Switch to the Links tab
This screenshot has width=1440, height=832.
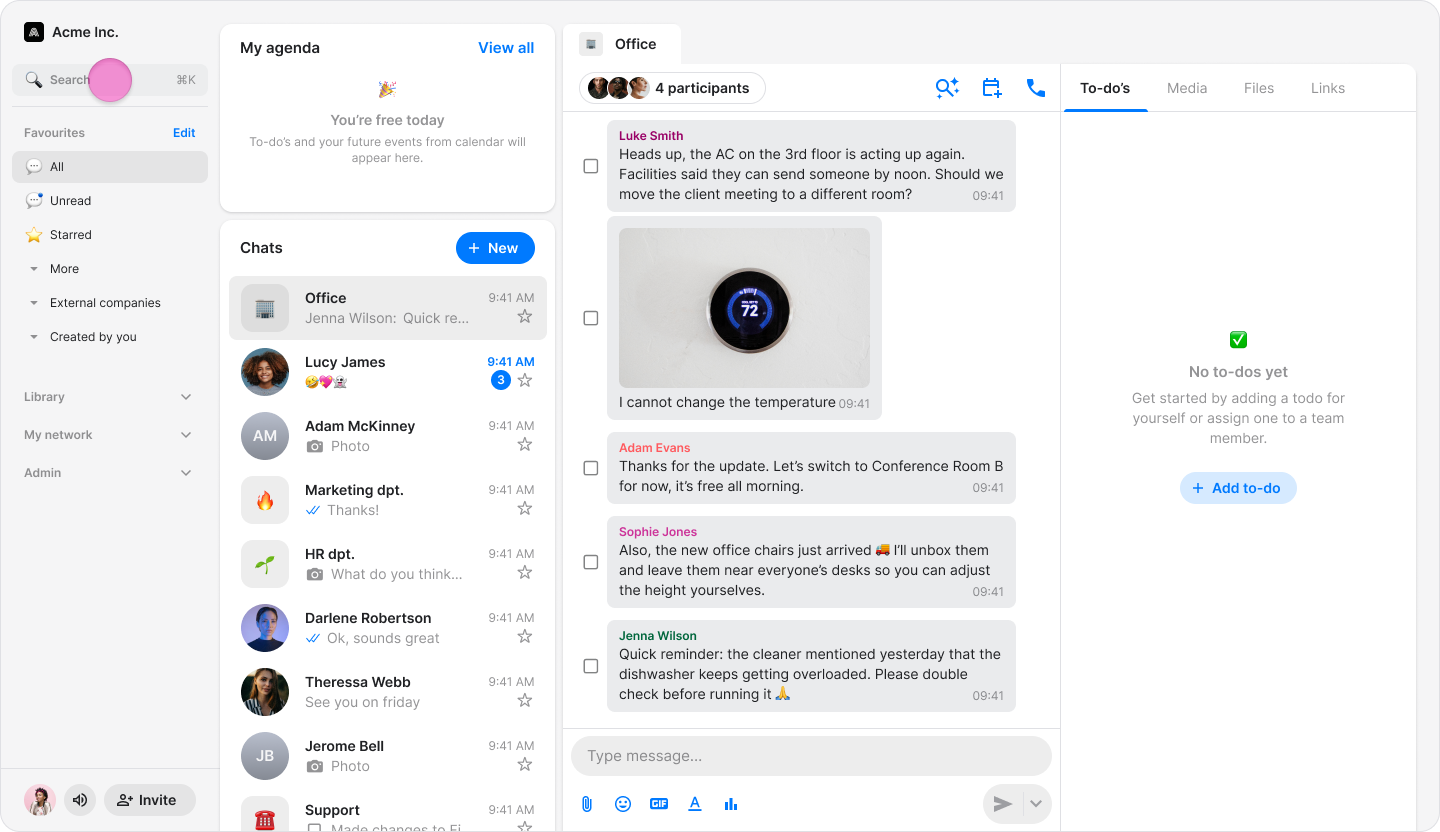(1328, 88)
